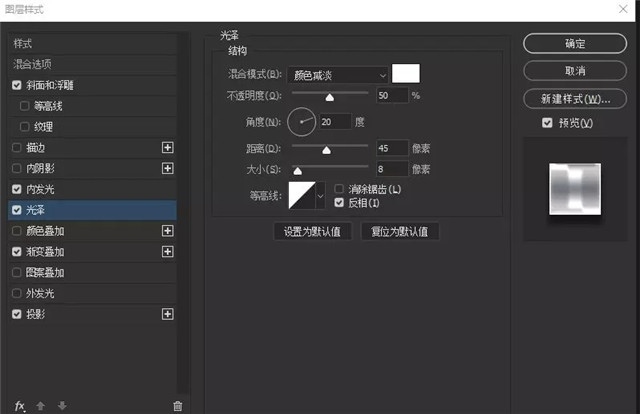Click 新建样式(W)... button

[575, 98]
